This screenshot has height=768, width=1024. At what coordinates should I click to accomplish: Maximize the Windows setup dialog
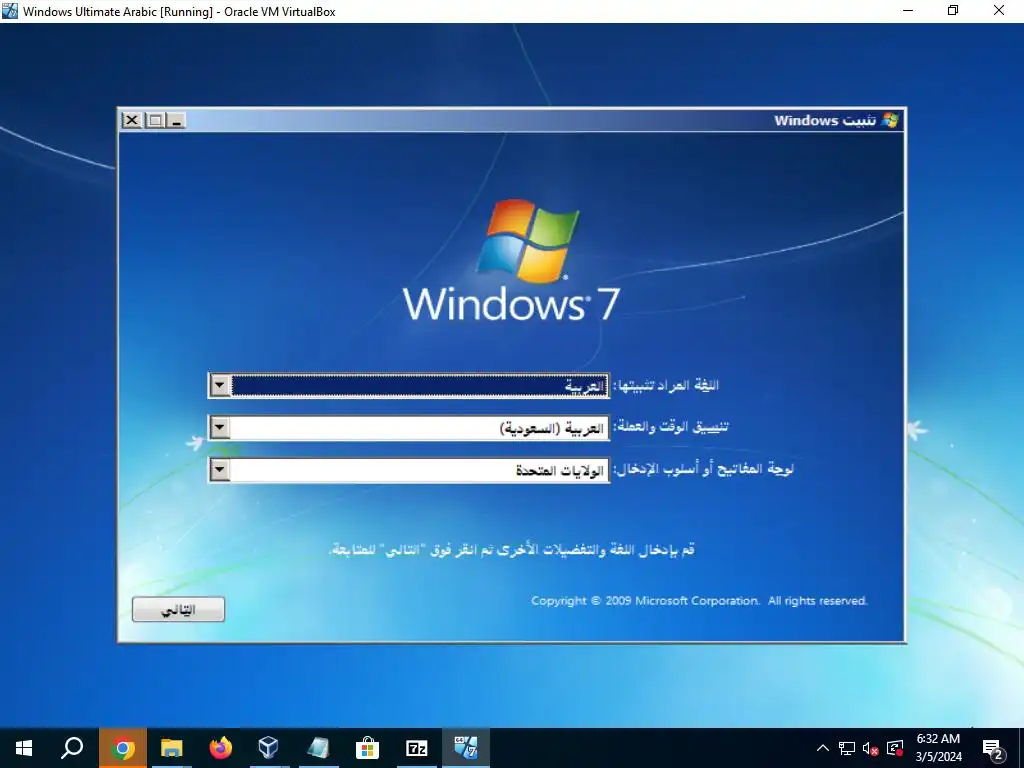click(x=155, y=120)
